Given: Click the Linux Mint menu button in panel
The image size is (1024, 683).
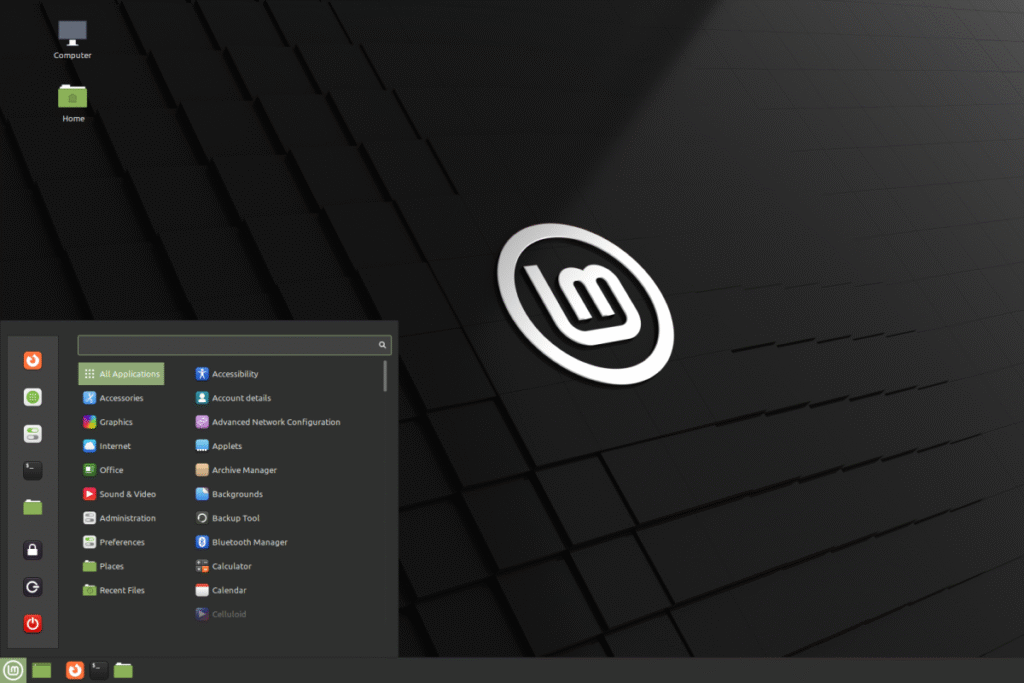Looking at the screenshot, I should click(x=13, y=670).
